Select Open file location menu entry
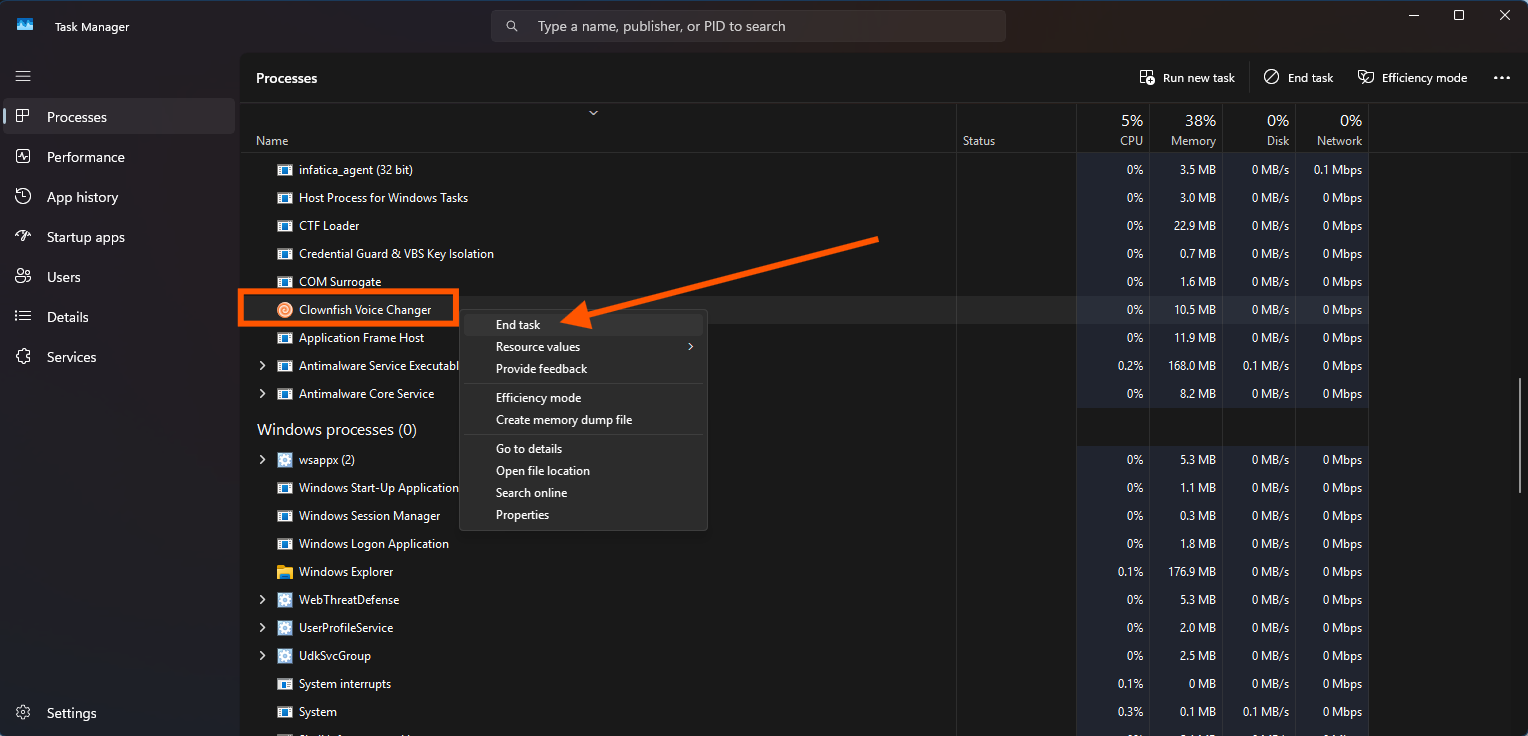The width and height of the screenshot is (1528, 736). click(x=542, y=471)
